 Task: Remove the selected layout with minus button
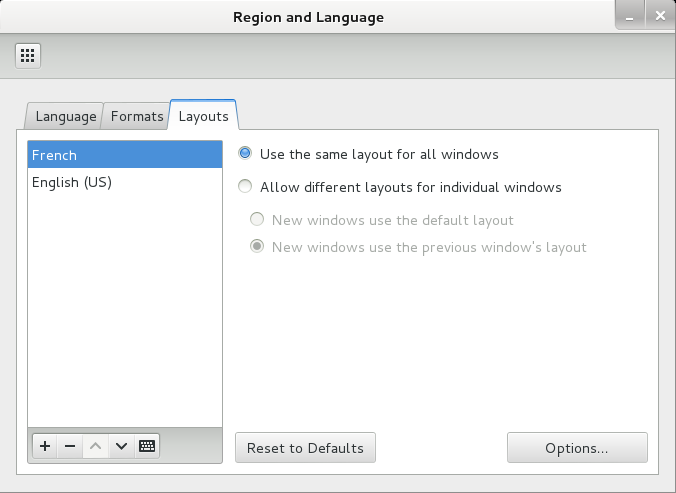[x=70, y=446]
